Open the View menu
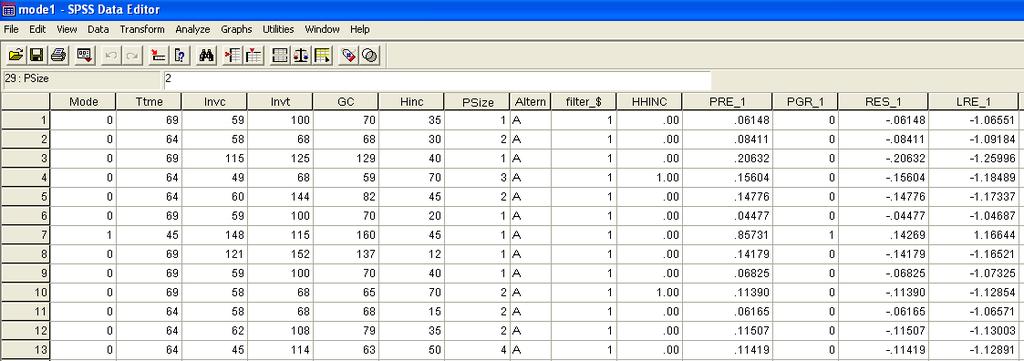Image resolution: width=1024 pixels, height=361 pixels. click(x=67, y=29)
